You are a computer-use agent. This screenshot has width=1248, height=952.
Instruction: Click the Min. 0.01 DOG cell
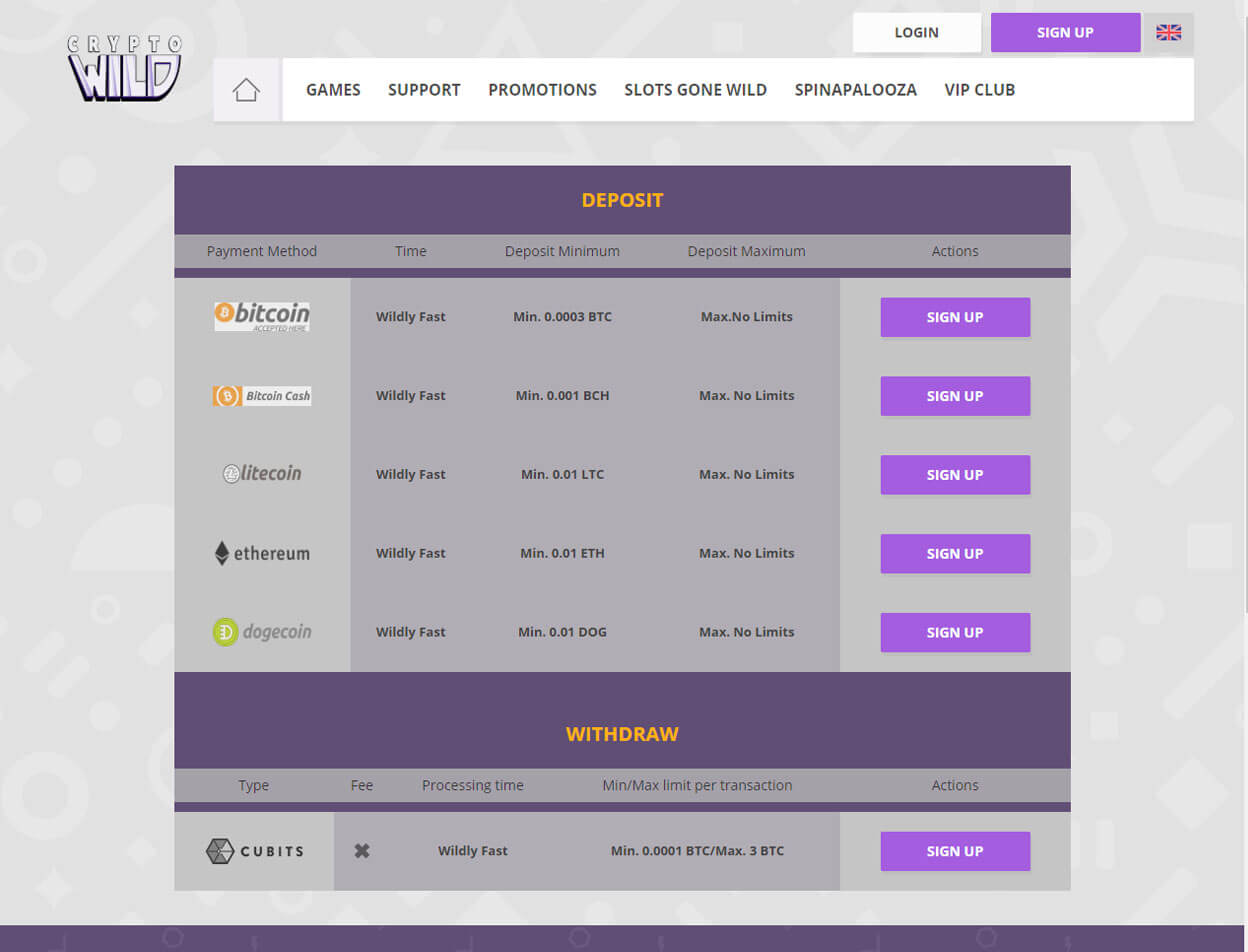[x=562, y=632]
